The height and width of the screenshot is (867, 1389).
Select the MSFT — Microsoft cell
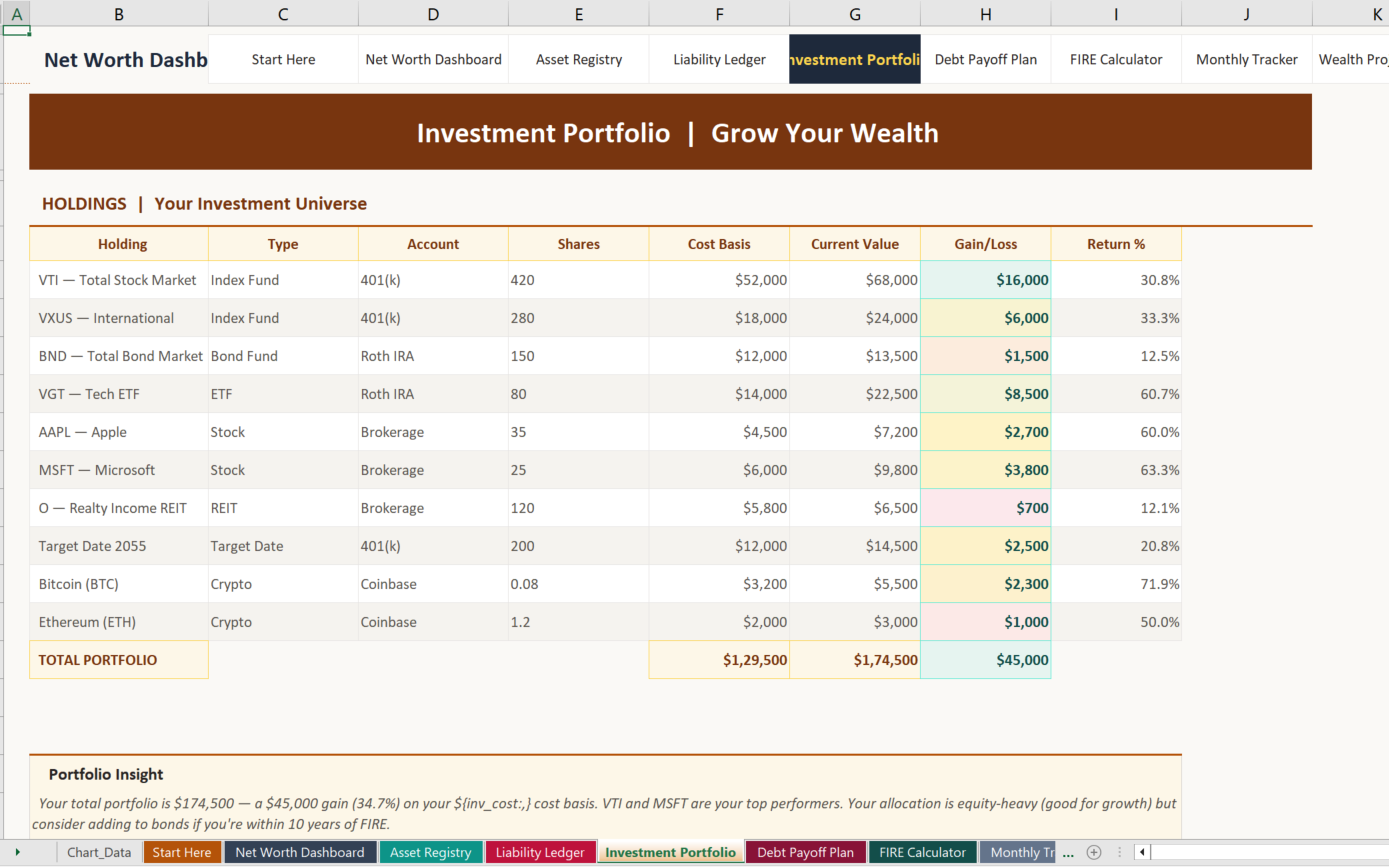(119, 470)
